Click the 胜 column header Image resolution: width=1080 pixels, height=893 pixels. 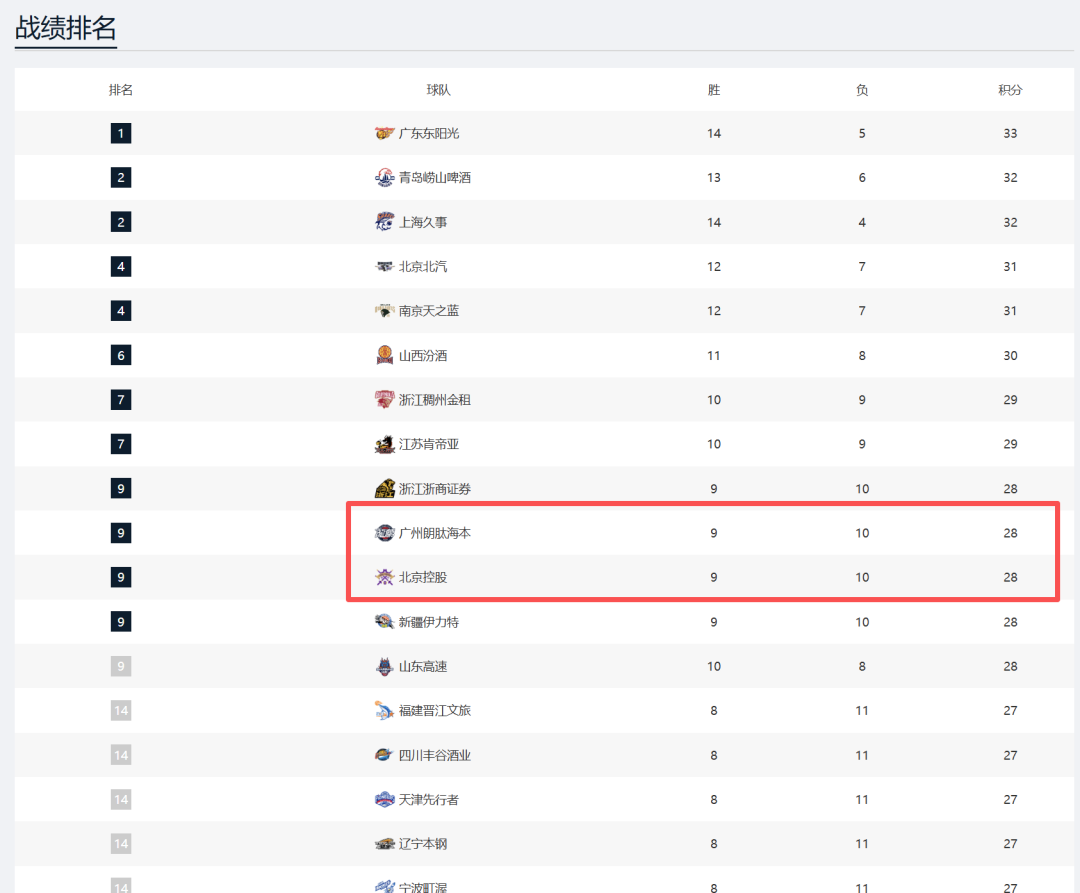tap(714, 90)
